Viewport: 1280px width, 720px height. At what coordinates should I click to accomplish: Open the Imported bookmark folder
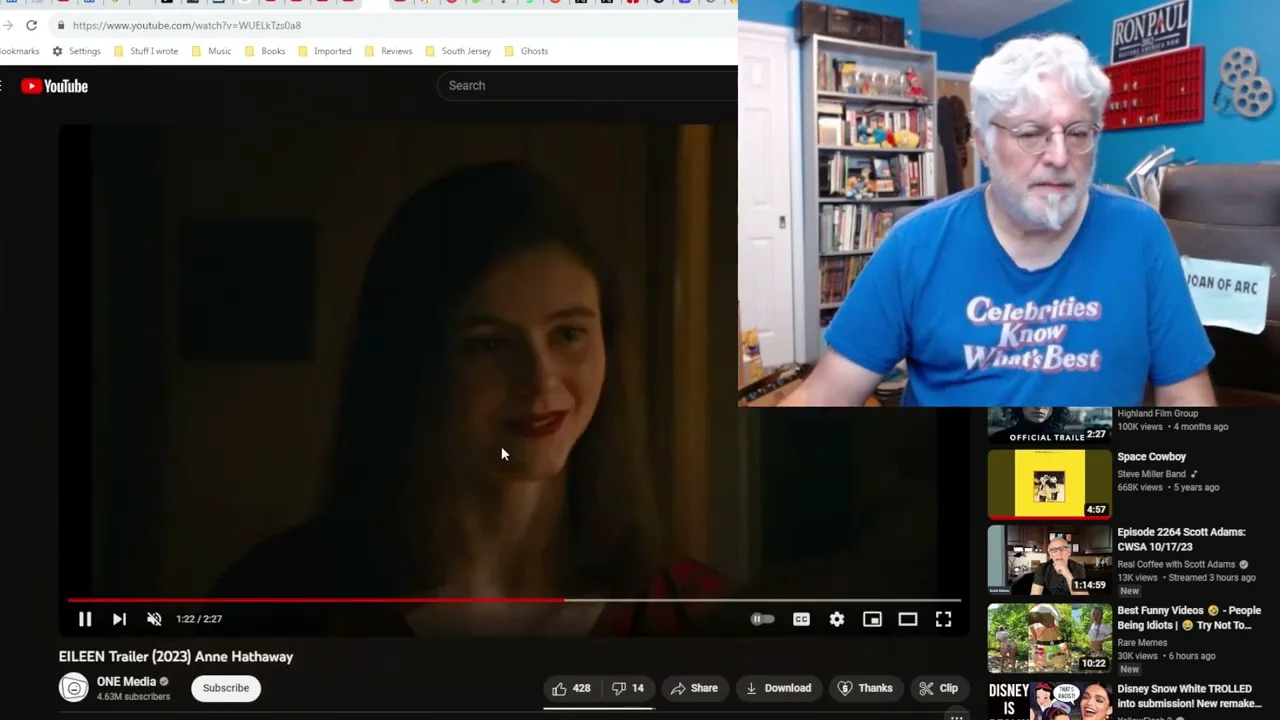point(324,51)
